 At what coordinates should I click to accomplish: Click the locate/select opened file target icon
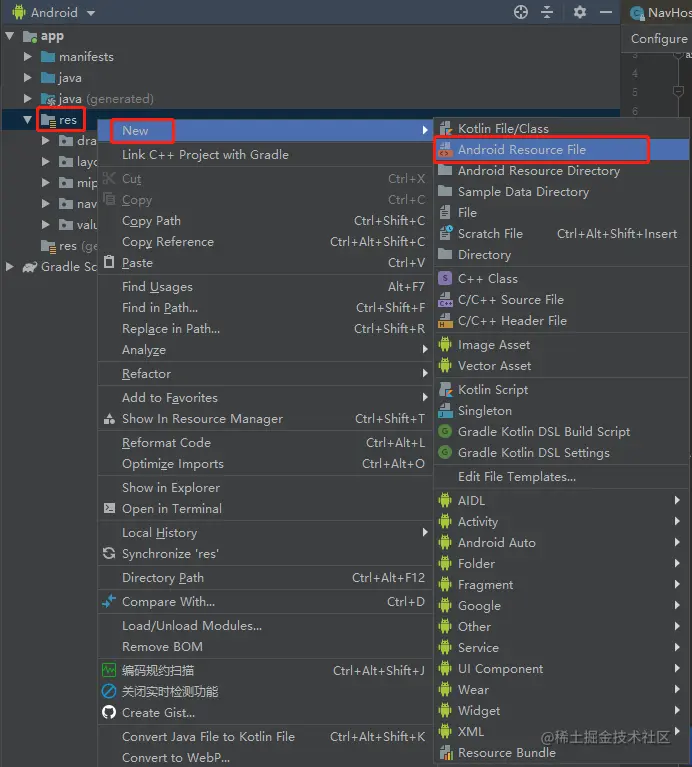(521, 12)
